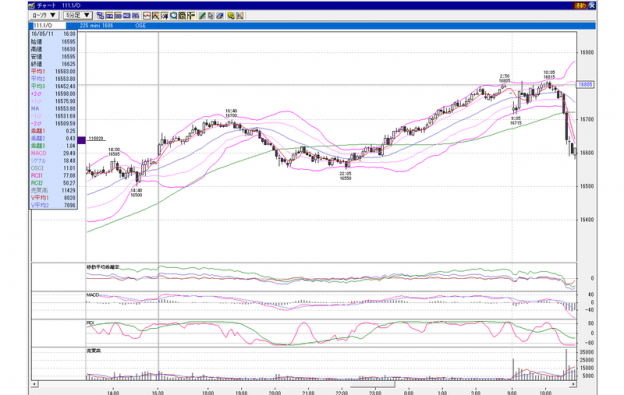The height and width of the screenshot is (395, 624).
Task: Click the 225 mini 1606 symbol header text
Action: (x=96, y=25)
